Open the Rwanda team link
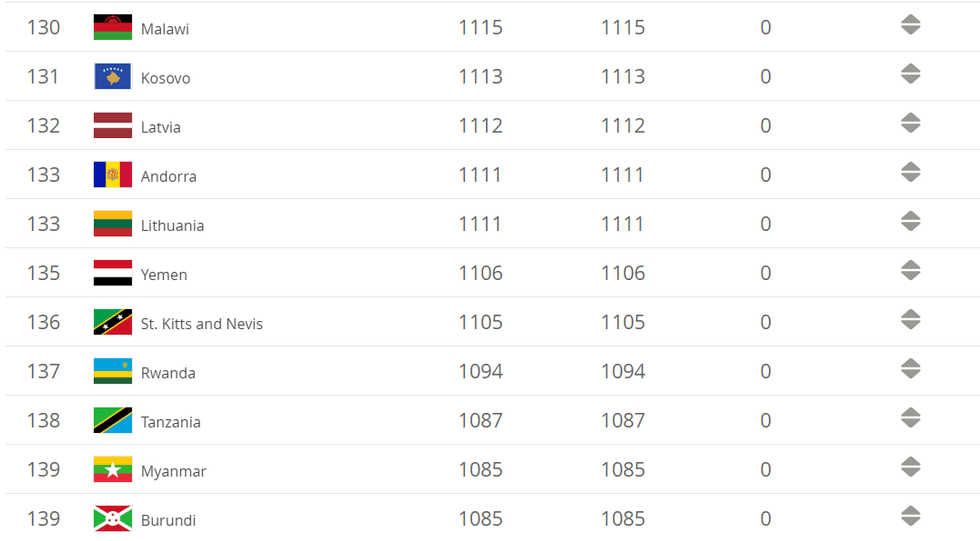980x541 pixels. tap(168, 373)
